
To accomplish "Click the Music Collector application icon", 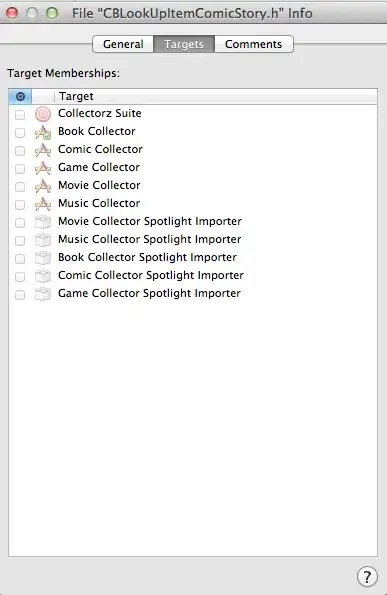I will (x=43, y=204).
